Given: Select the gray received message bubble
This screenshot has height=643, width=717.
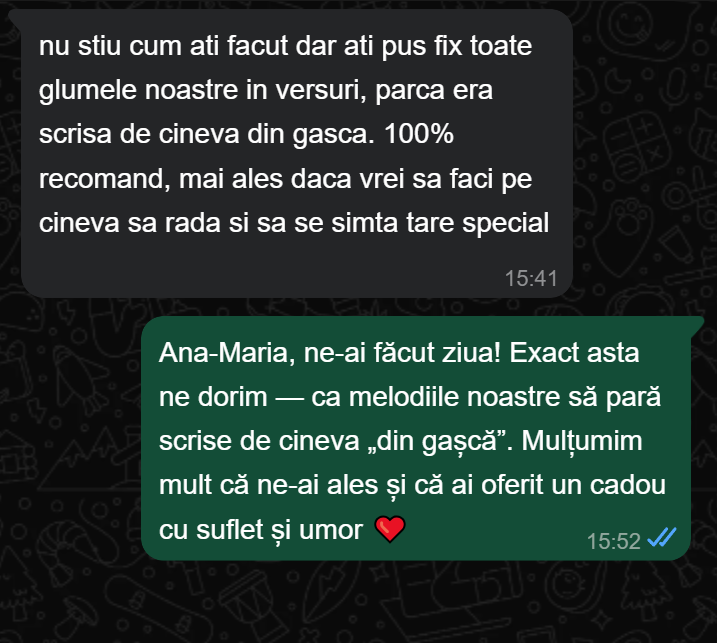Looking at the screenshot, I should click(x=296, y=153).
